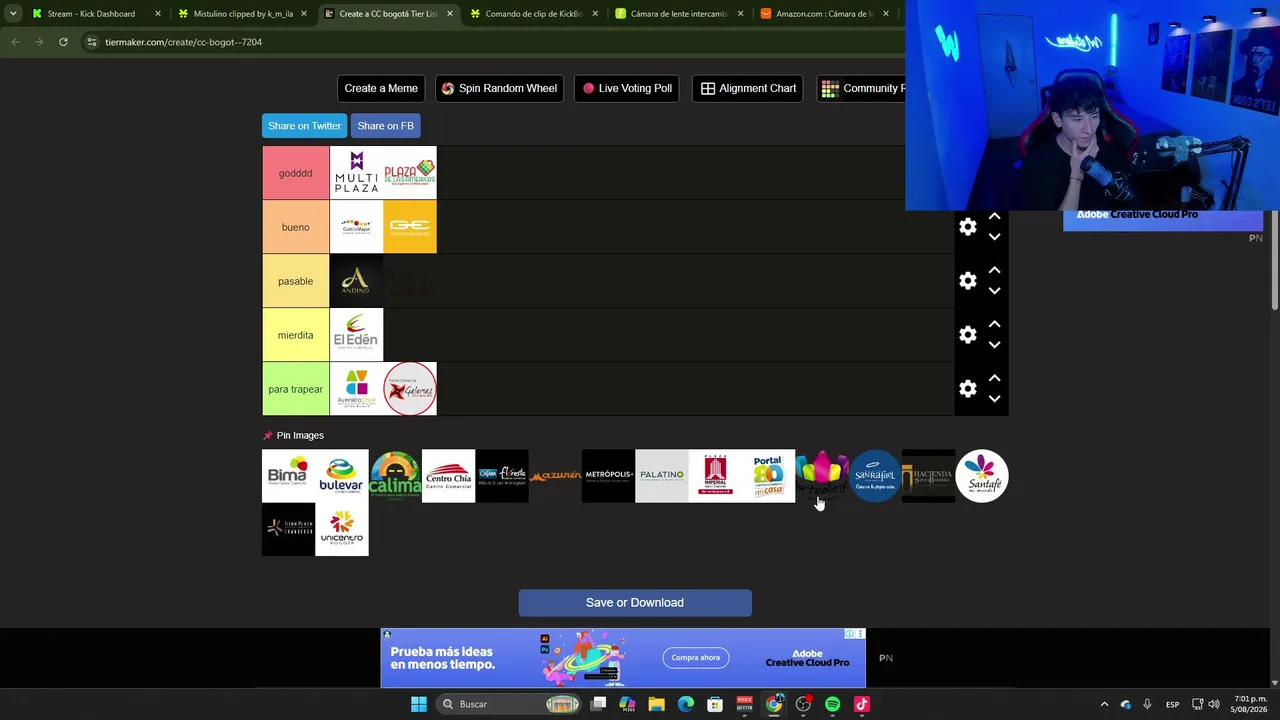The image size is (1280, 720).
Task: Switch to the Mistulino clipped tab
Action: tap(243, 14)
